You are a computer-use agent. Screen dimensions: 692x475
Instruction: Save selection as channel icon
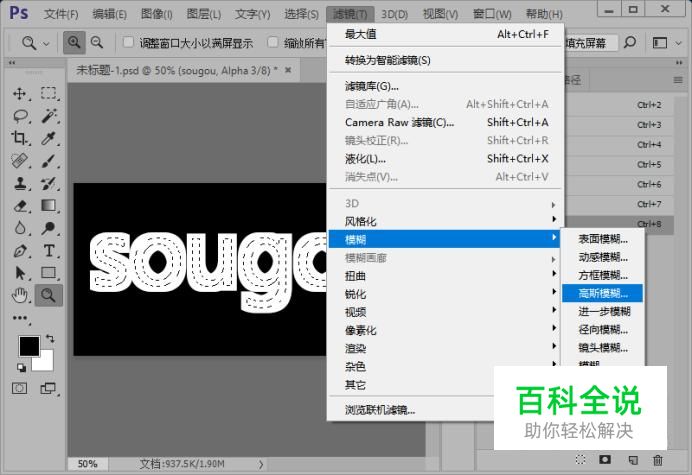click(605, 460)
